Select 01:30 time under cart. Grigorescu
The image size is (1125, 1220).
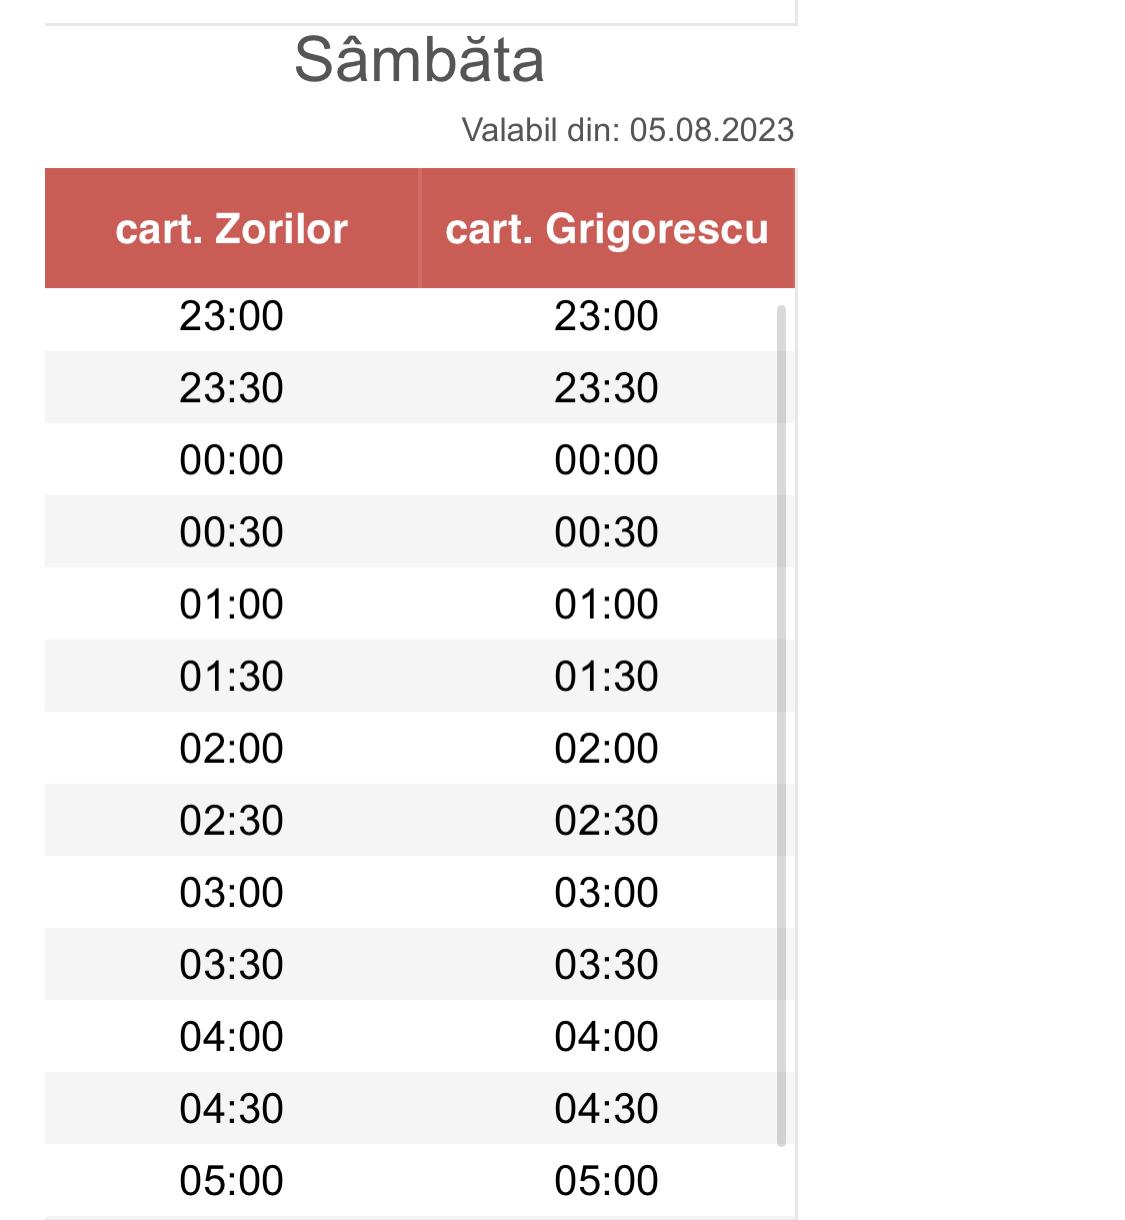click(606, 676)
